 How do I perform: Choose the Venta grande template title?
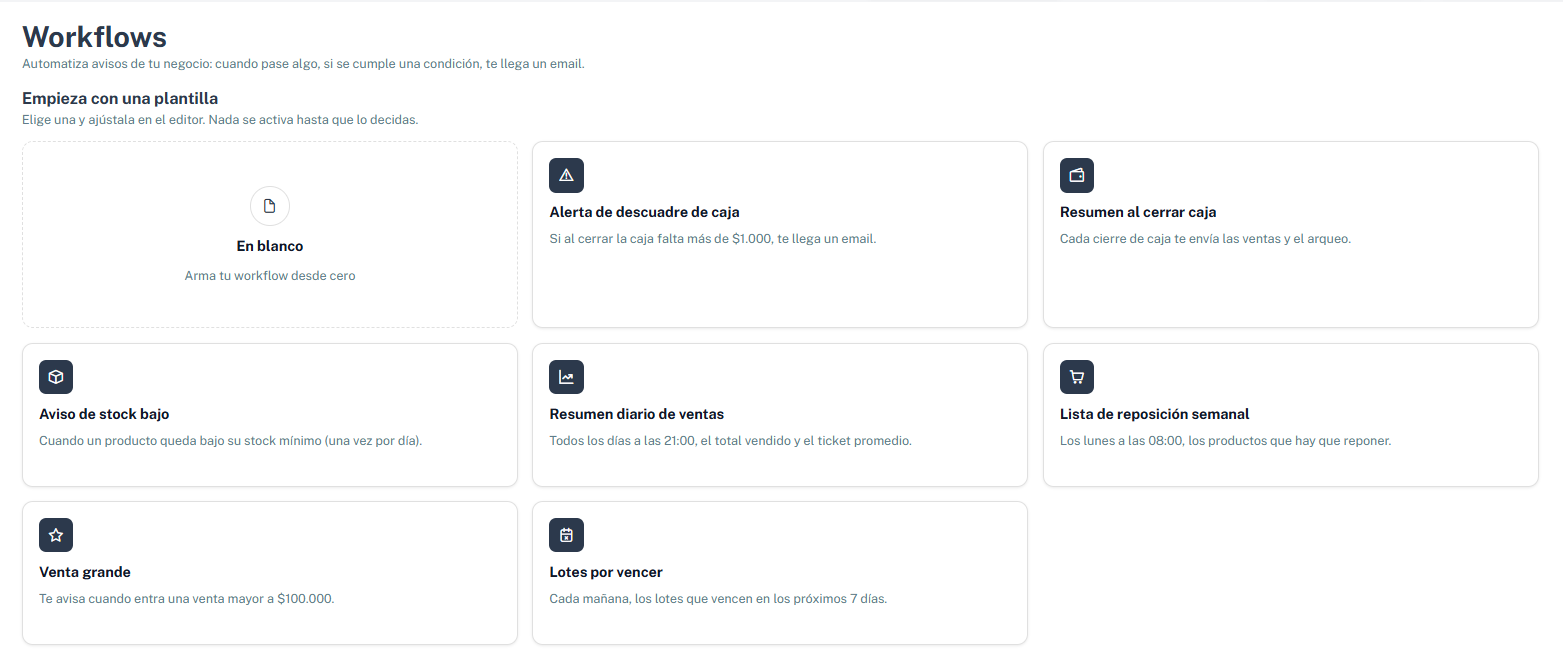(x=85, y=572)
